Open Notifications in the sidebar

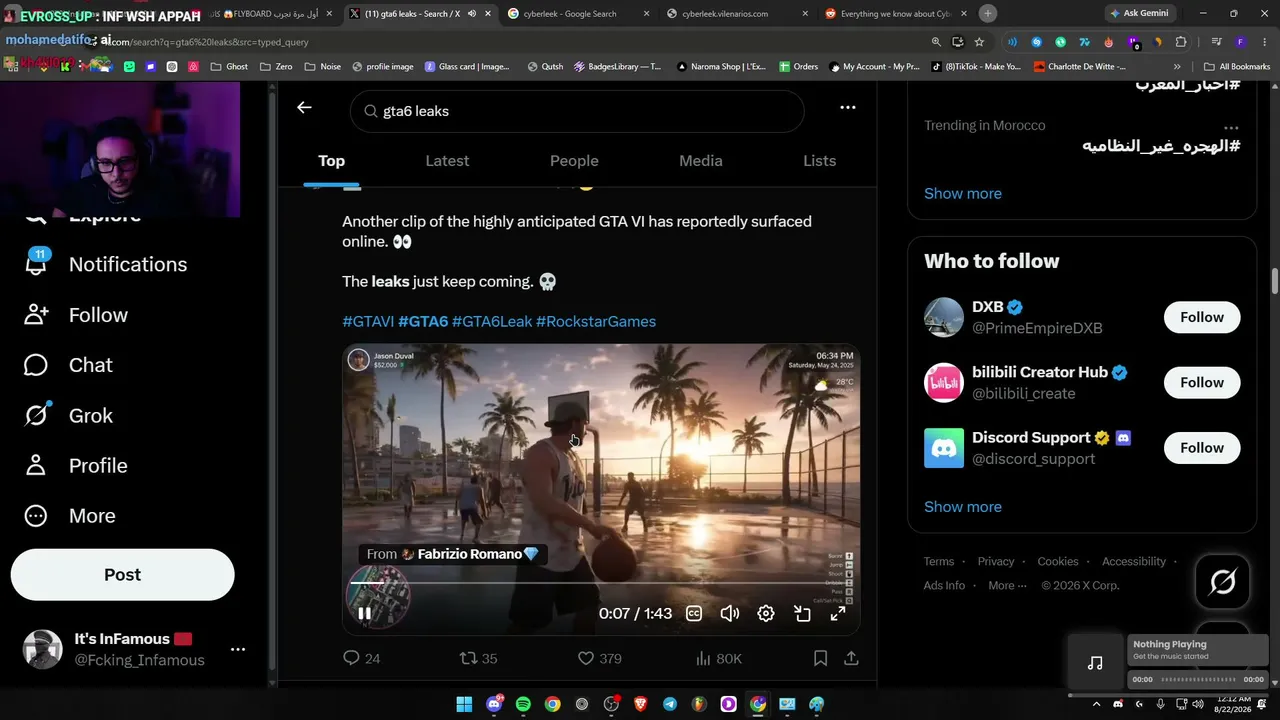point(106,264)
